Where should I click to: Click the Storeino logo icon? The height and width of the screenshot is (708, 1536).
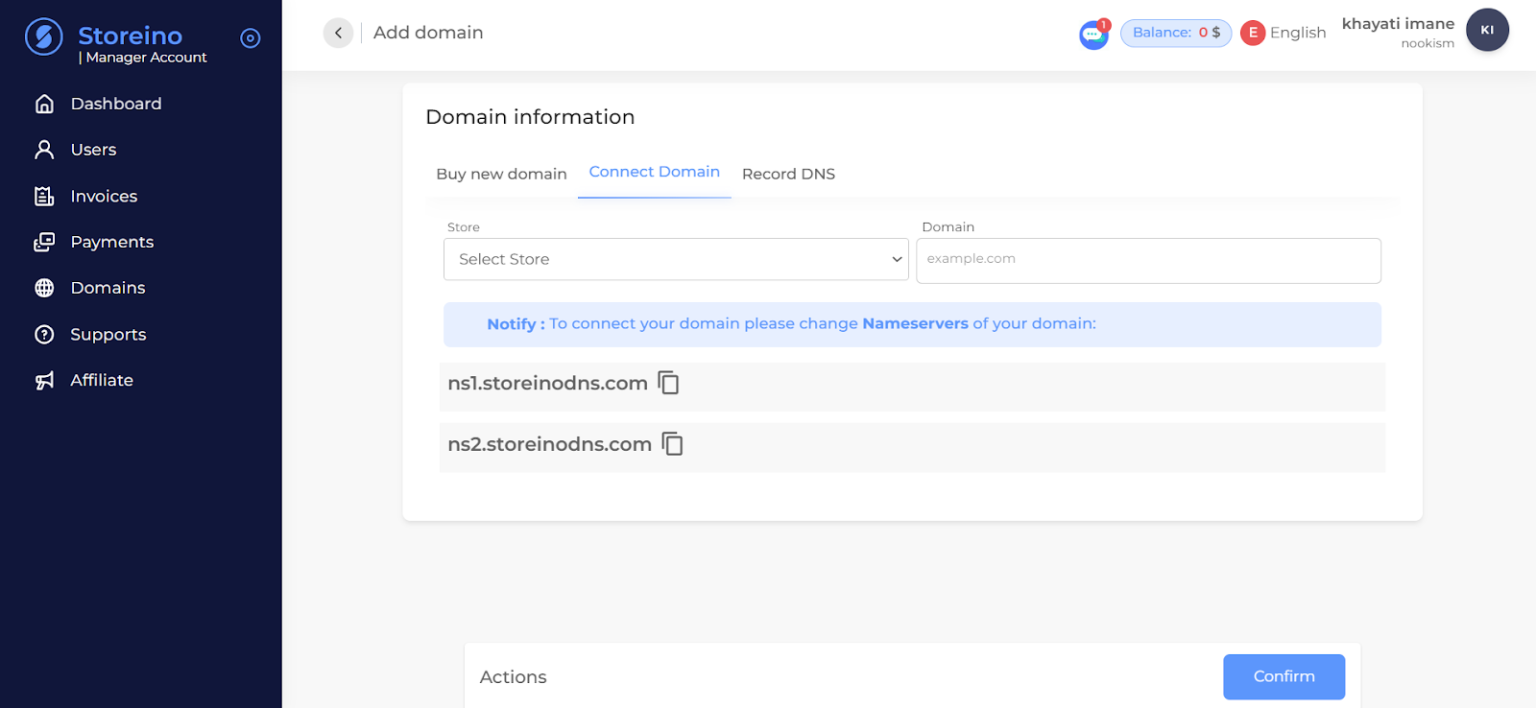[43, 37]
